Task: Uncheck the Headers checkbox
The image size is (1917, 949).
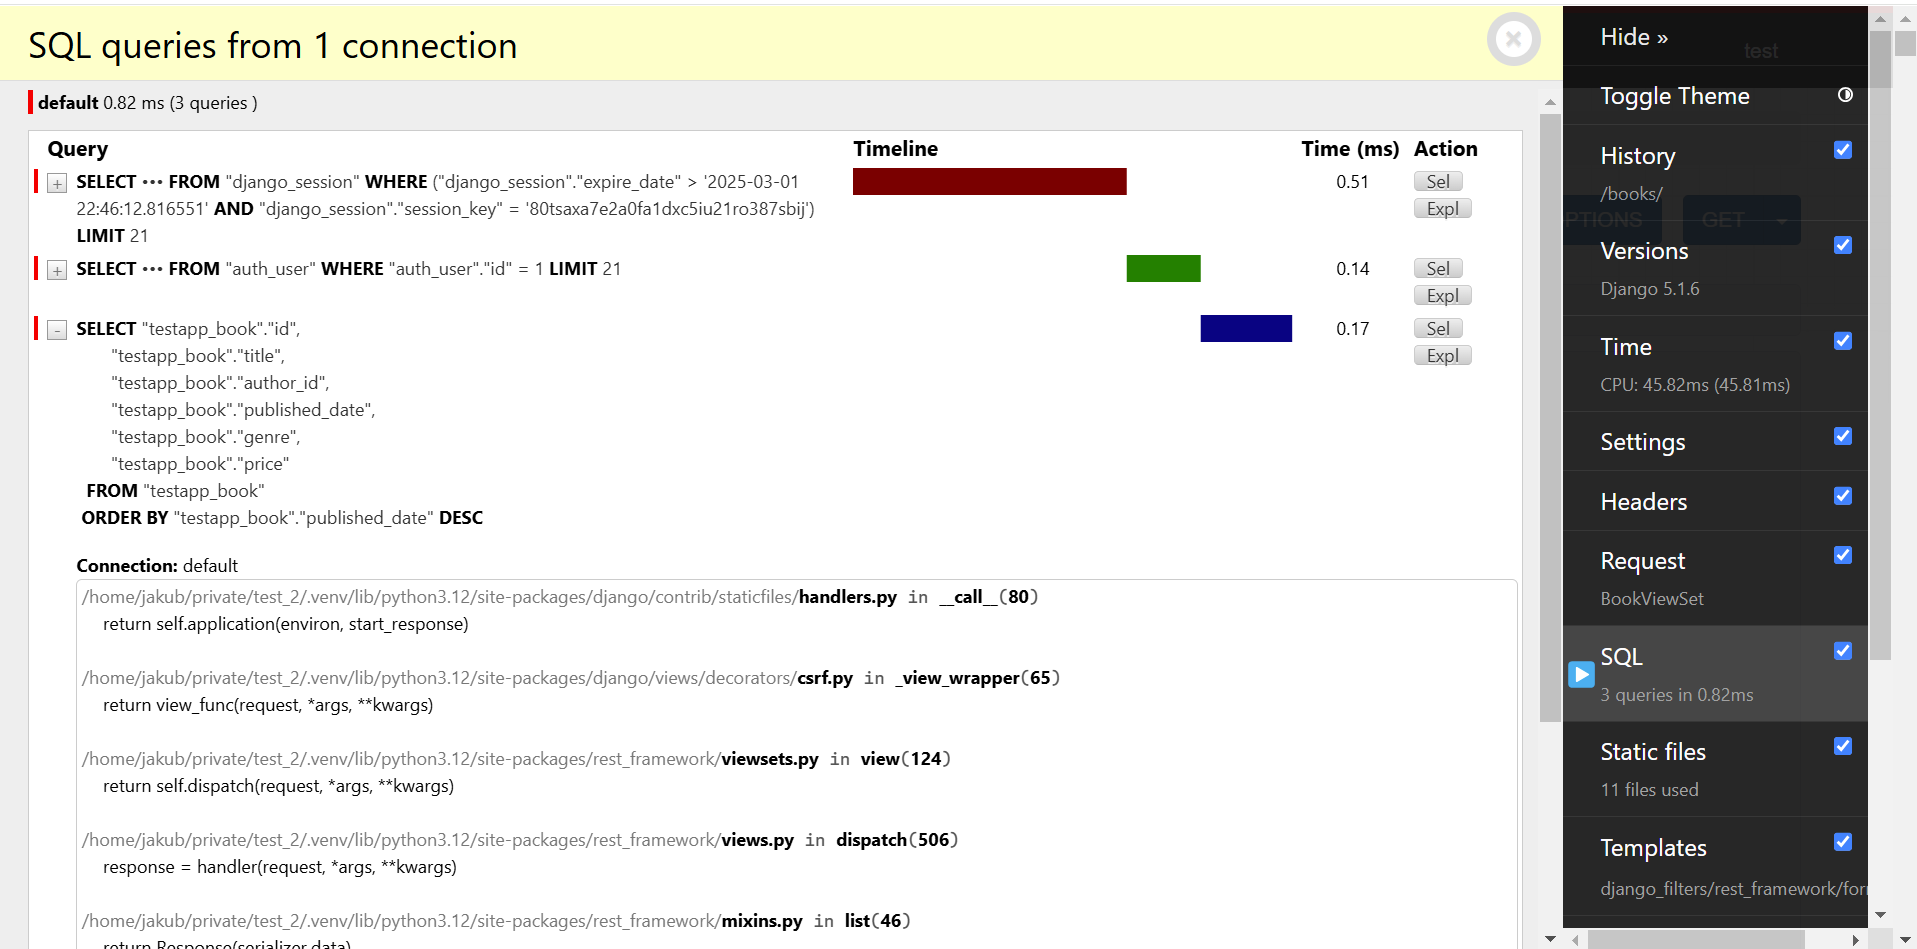Action: (1842, 496)
